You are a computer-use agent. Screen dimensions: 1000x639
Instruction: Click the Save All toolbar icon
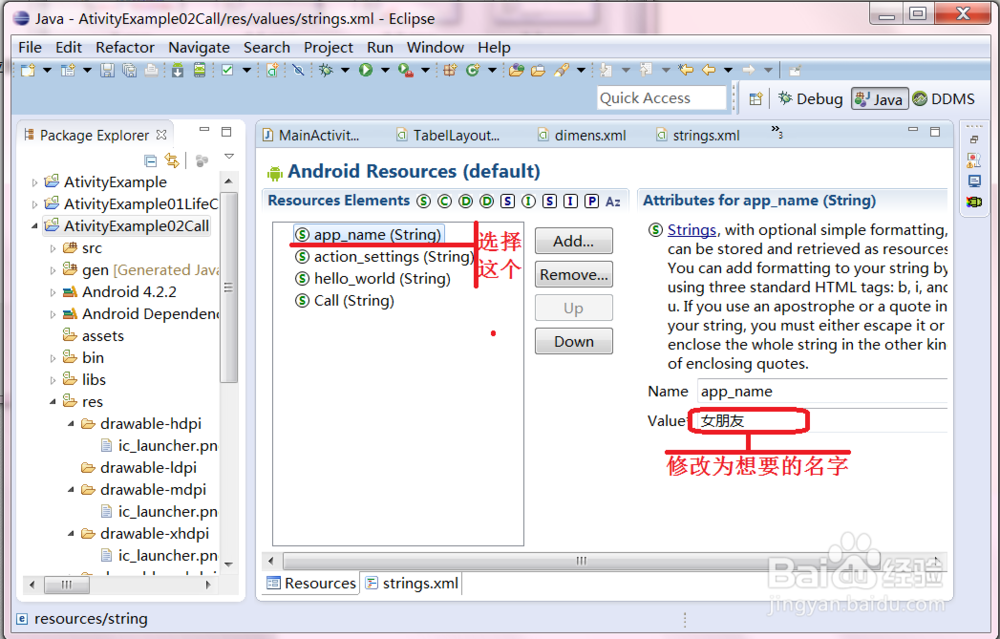[x=129, y=70]
